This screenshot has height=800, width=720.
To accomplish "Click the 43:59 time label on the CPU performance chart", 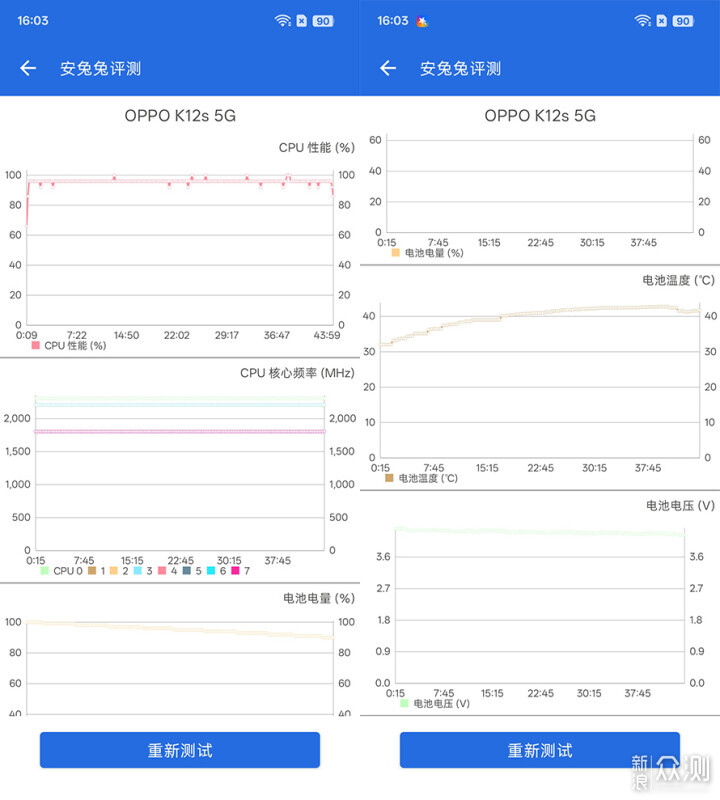I will coord(327,335).
